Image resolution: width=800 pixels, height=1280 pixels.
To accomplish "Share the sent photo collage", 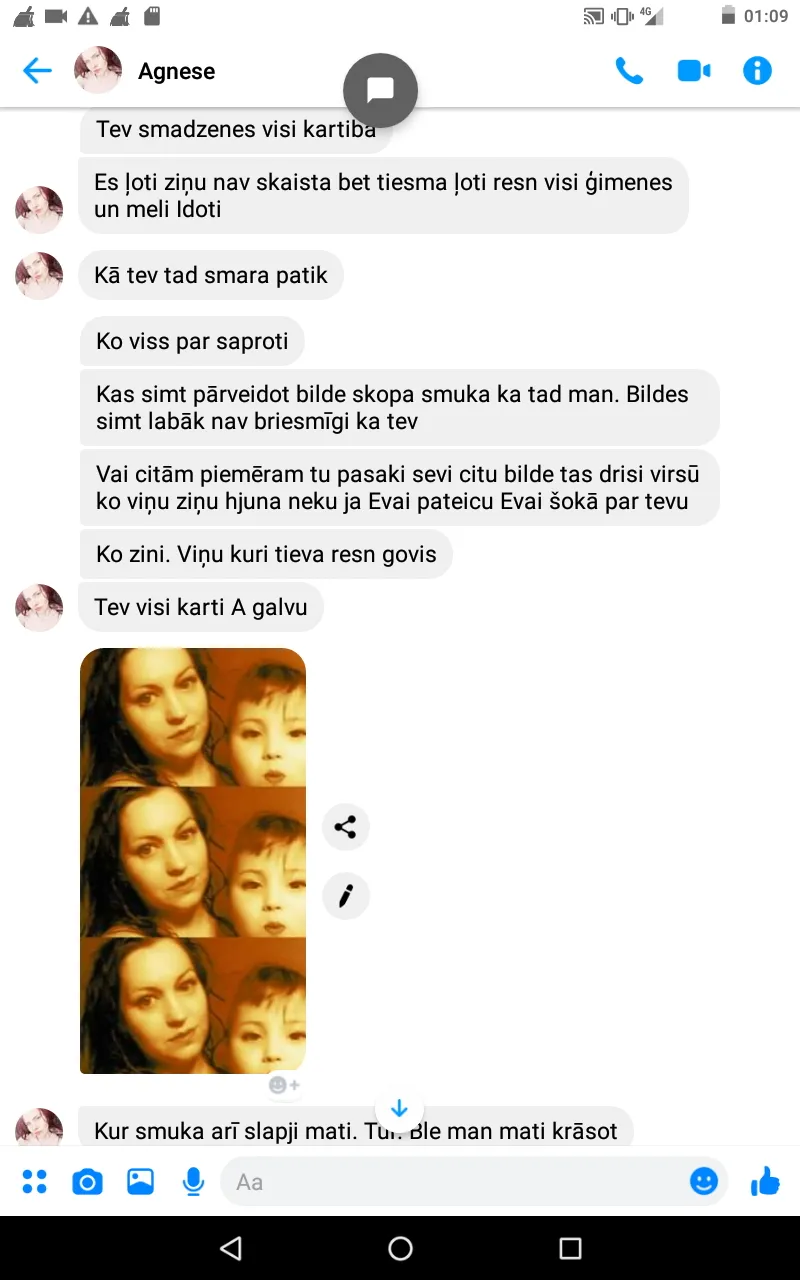I will (x=346, y=827).
